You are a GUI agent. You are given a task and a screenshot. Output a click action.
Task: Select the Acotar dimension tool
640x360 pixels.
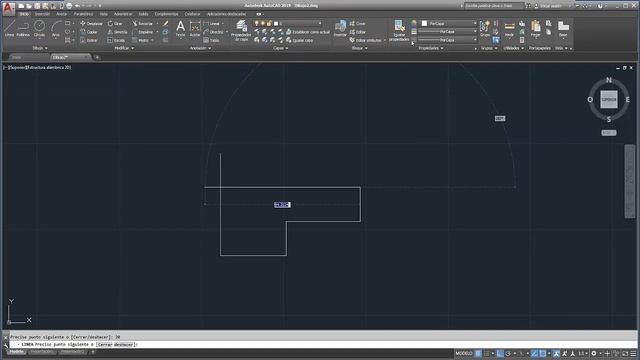coord(195,29)
